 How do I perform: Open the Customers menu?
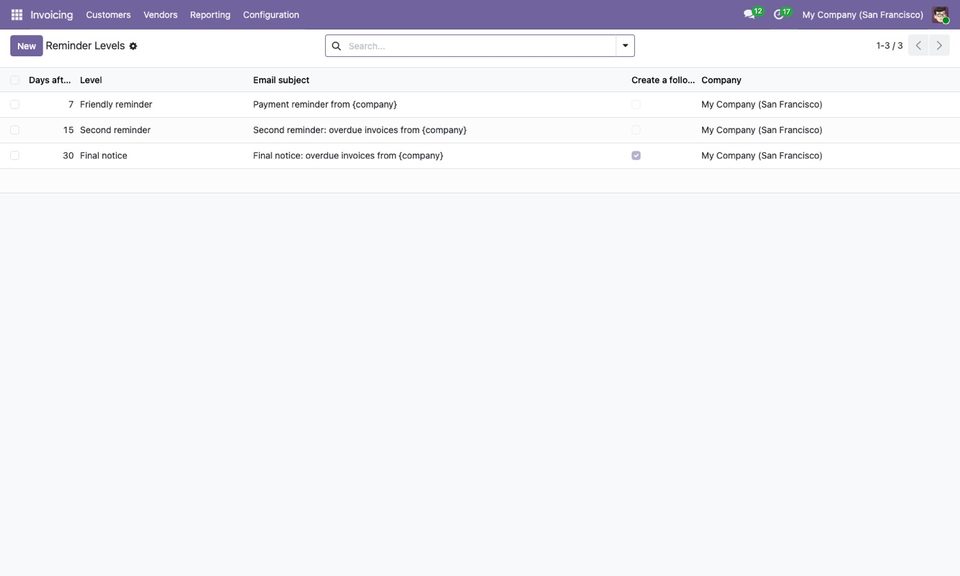click(x=108, y=15)
